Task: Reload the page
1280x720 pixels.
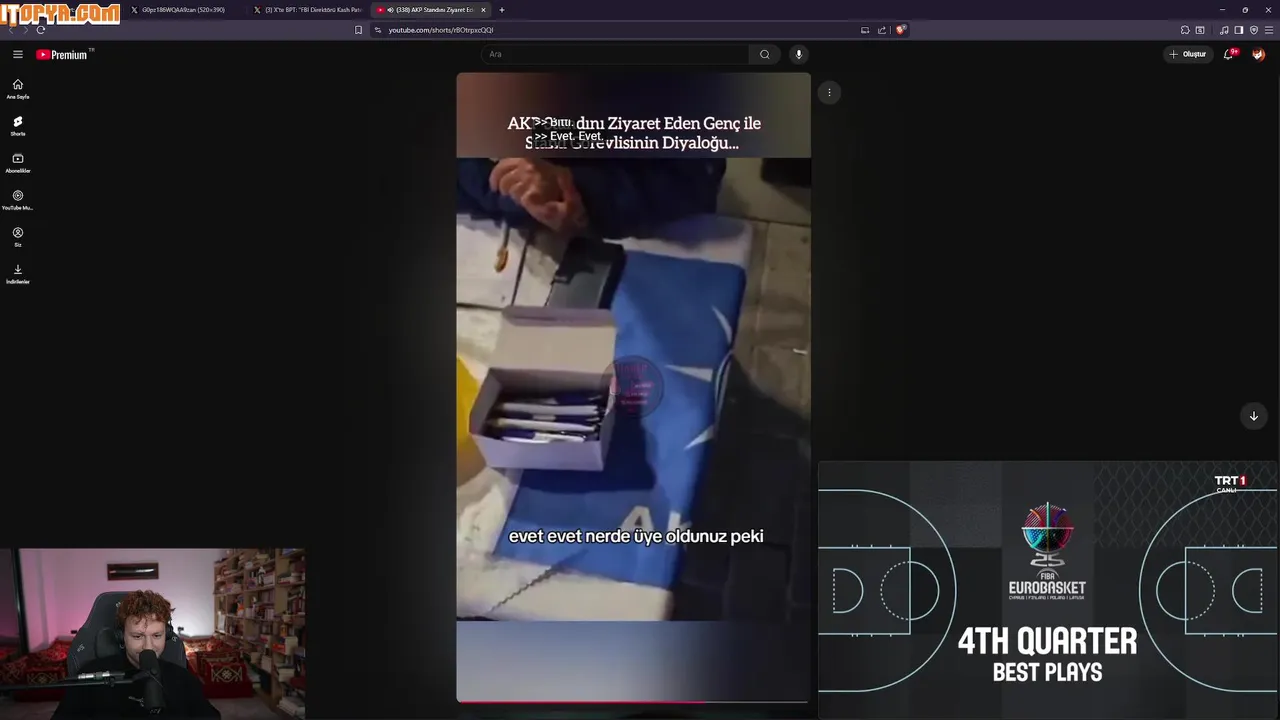Action: pyautogui.click(x=40, y=30)
